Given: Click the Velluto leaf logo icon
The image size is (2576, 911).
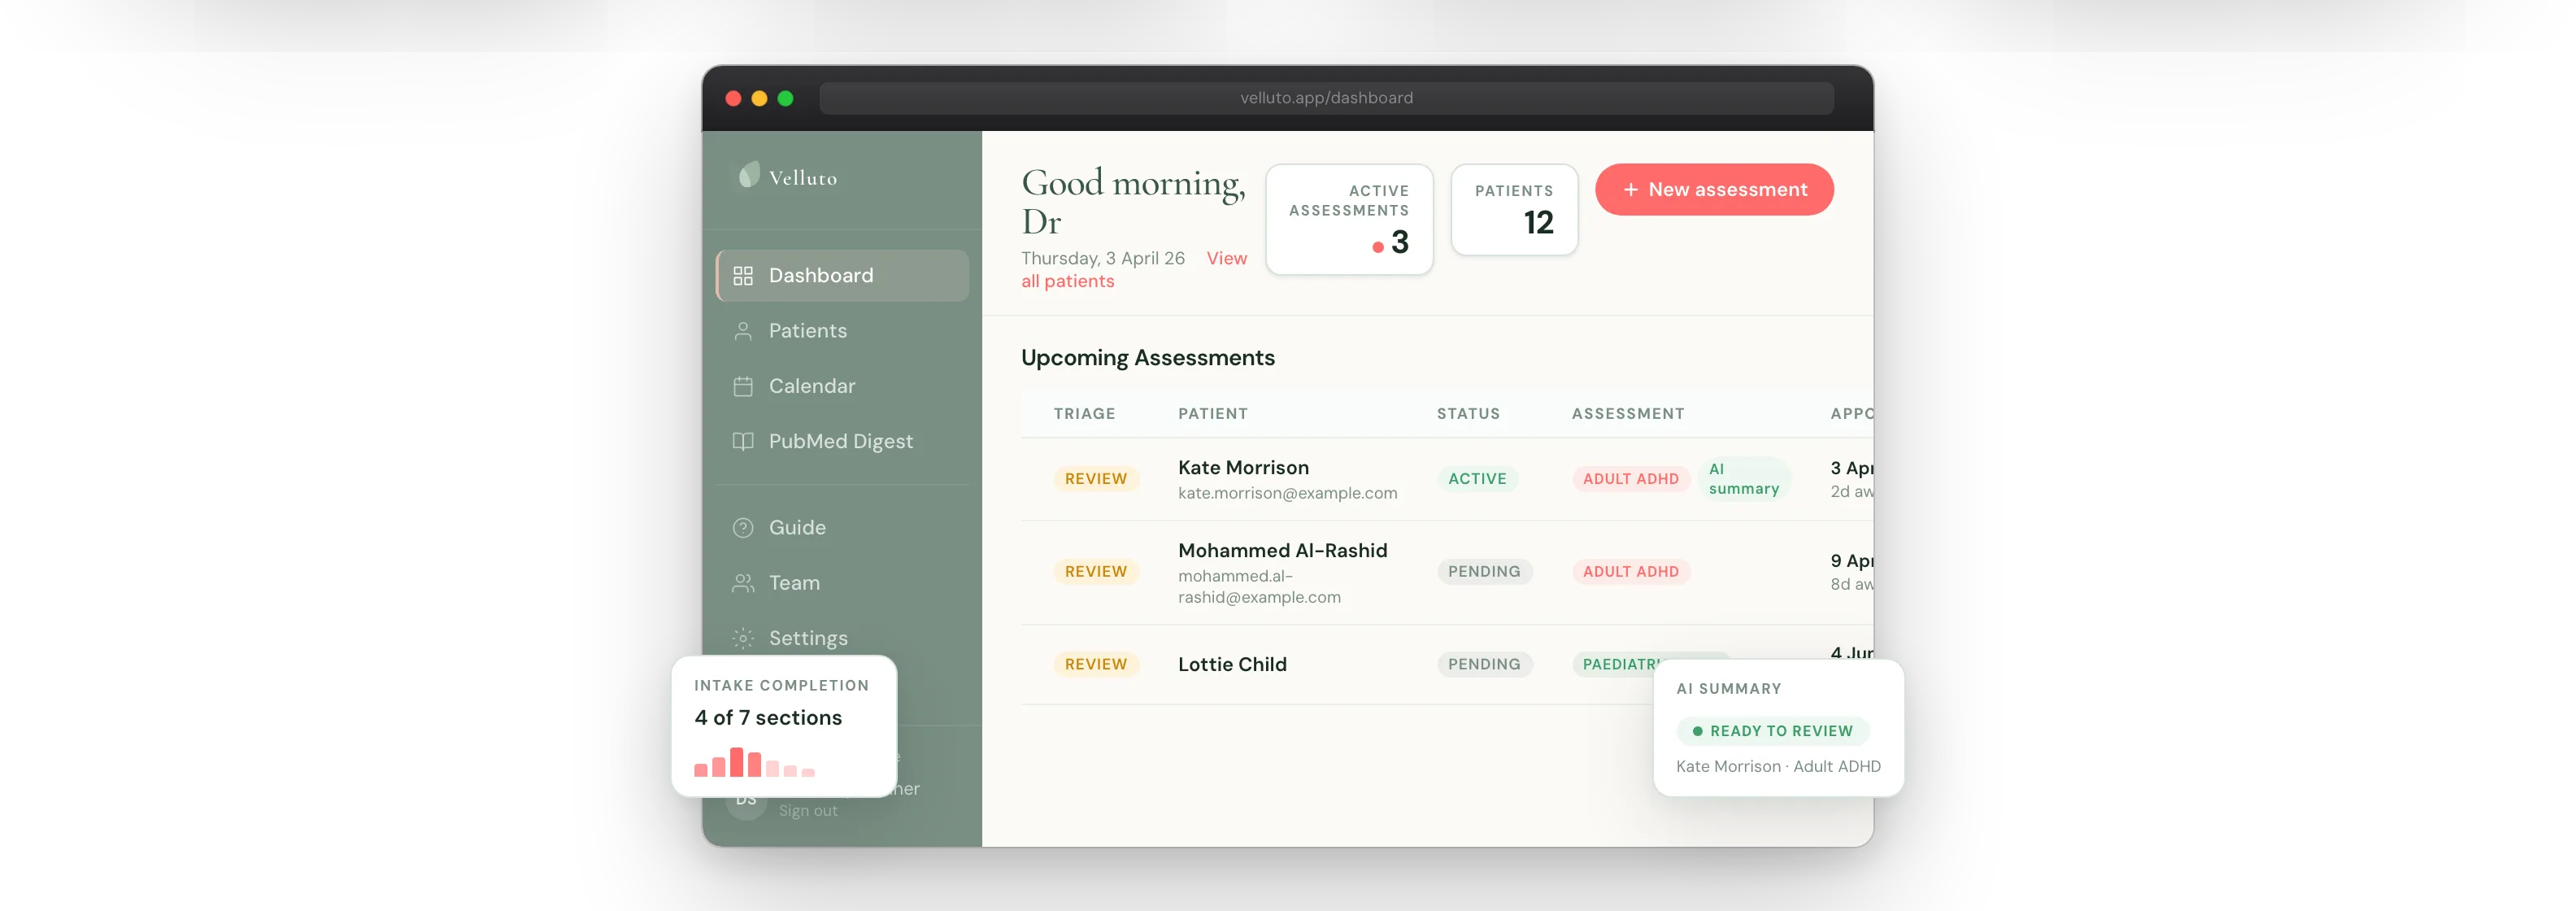Looking at the screenshot, I should point(749,175).
